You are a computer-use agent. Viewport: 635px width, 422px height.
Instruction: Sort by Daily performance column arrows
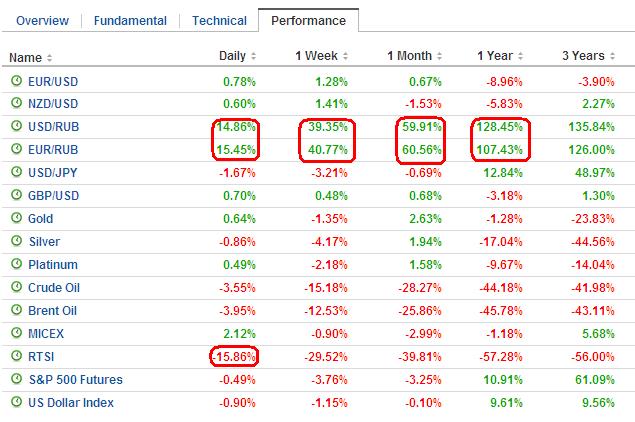coord(253,57)
